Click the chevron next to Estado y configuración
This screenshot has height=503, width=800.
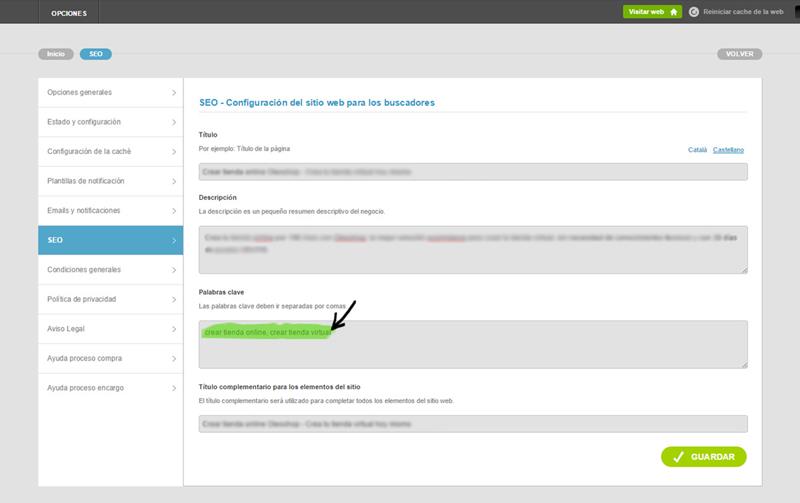point(174,122)
